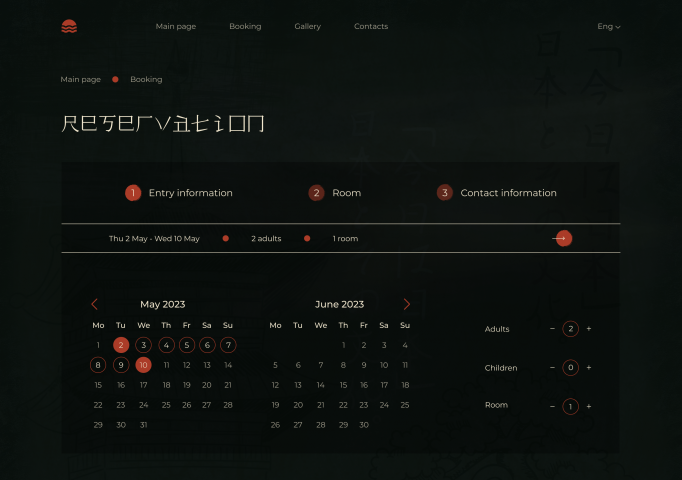
Task: Open Main page in top navigation
Action: pos(176,27)
